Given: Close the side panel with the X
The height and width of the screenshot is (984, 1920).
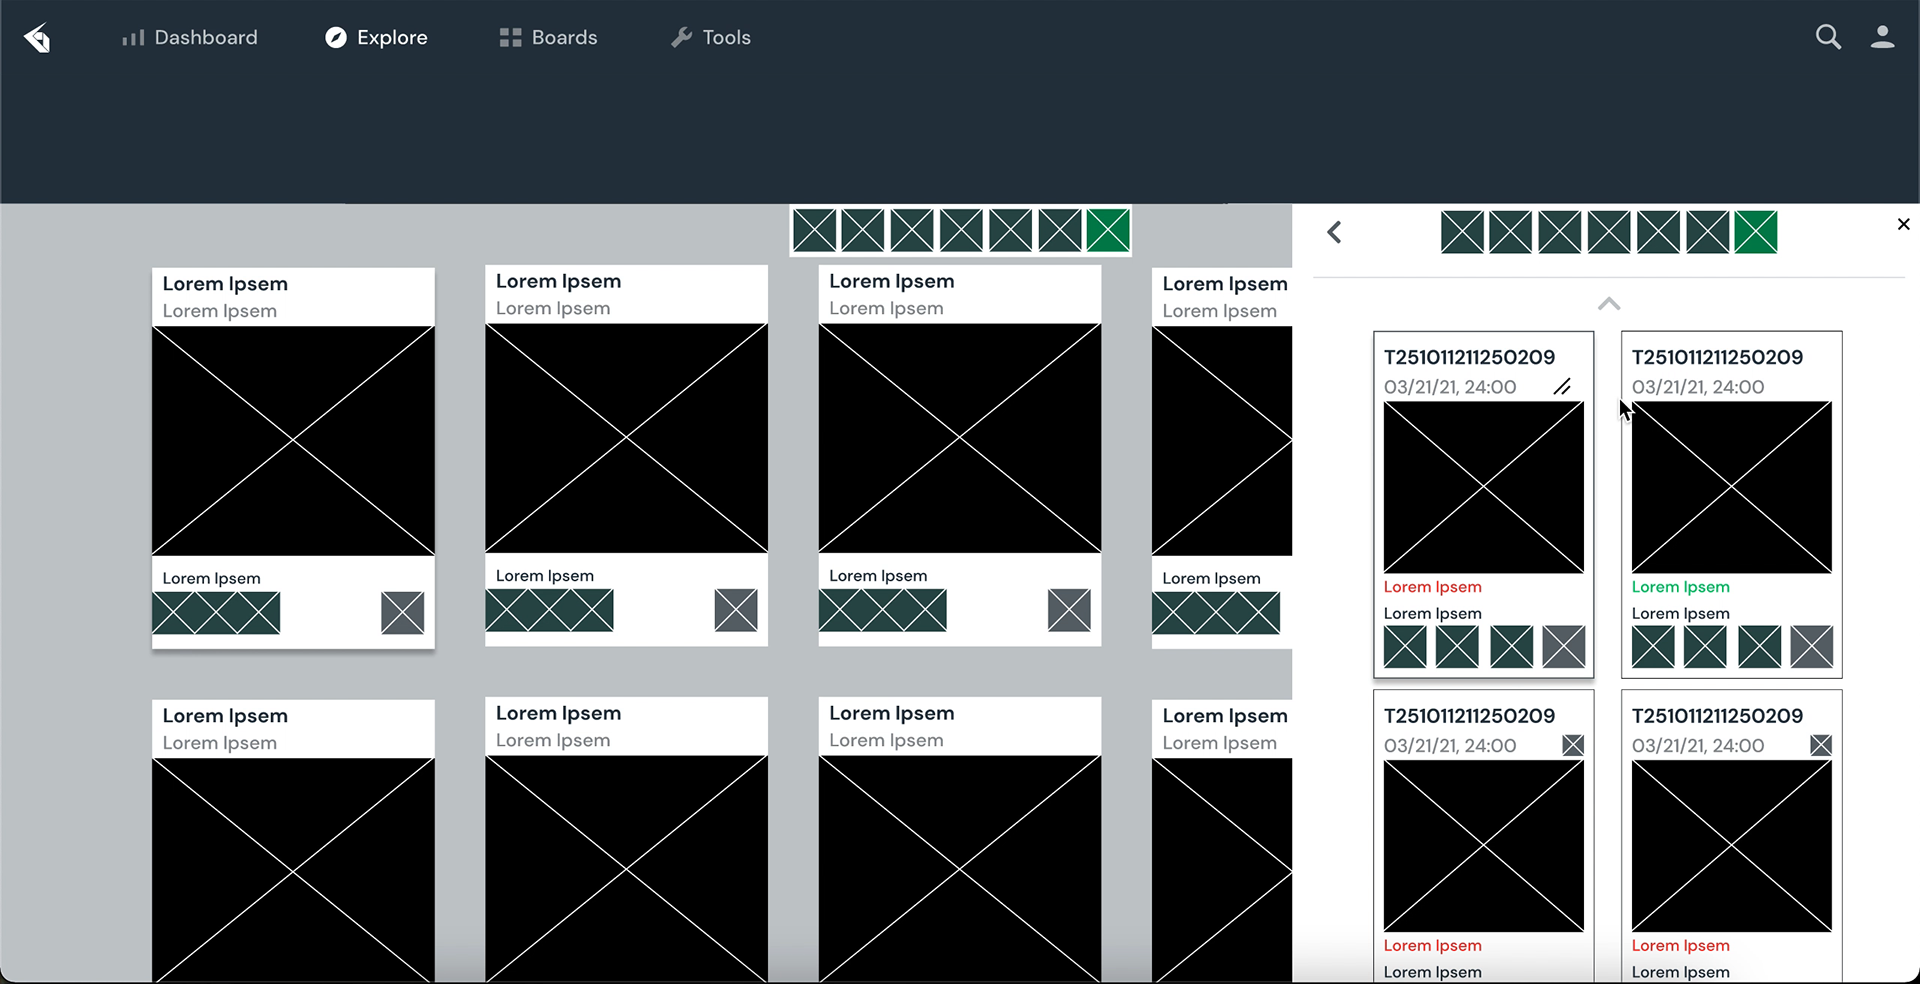Looking at the screenshot, I should pos(1904,224).
